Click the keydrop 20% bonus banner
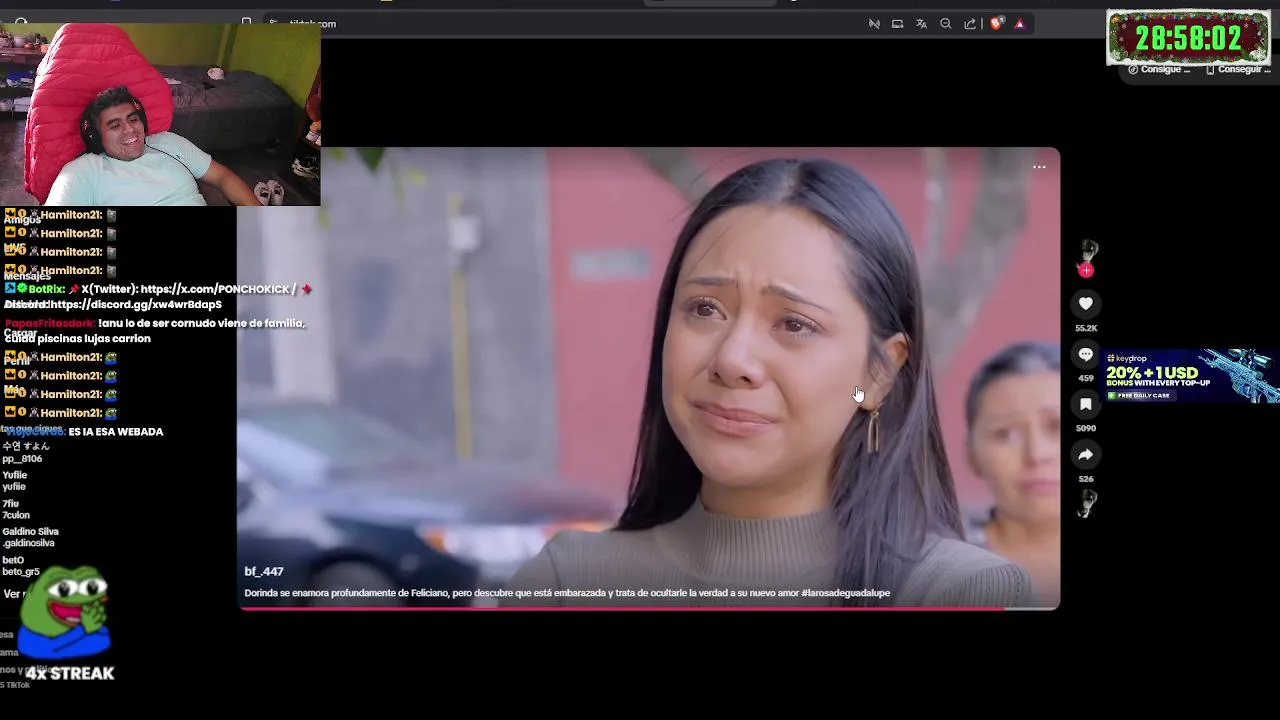Image resolution: width=1280 pixels, height=720 pixels. point(1190,375)
